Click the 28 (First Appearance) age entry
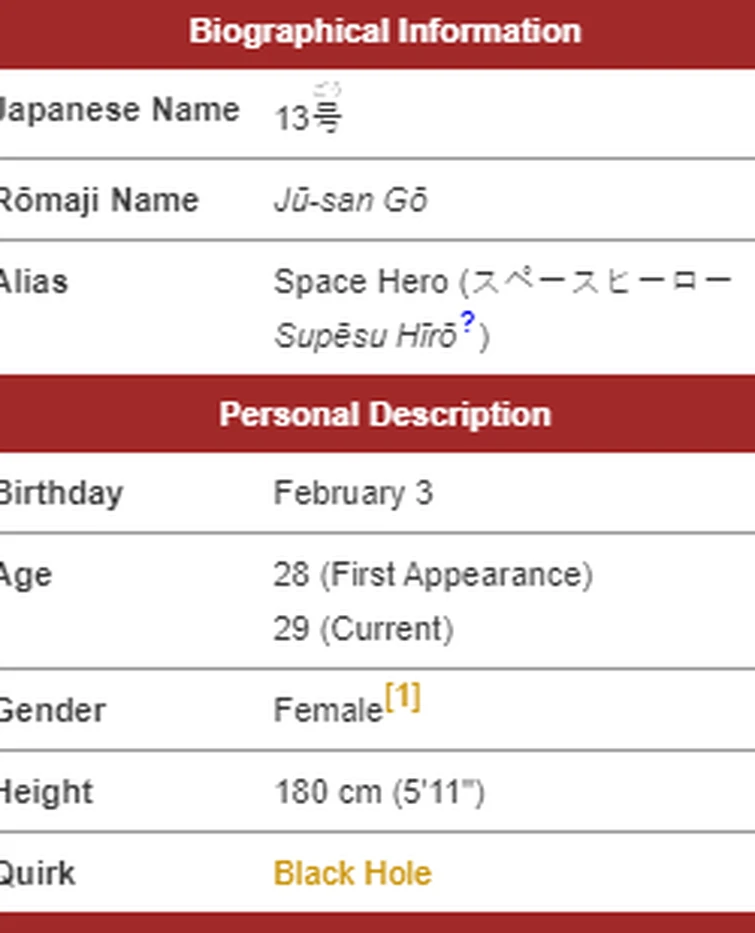 click(x=433, y=575)
